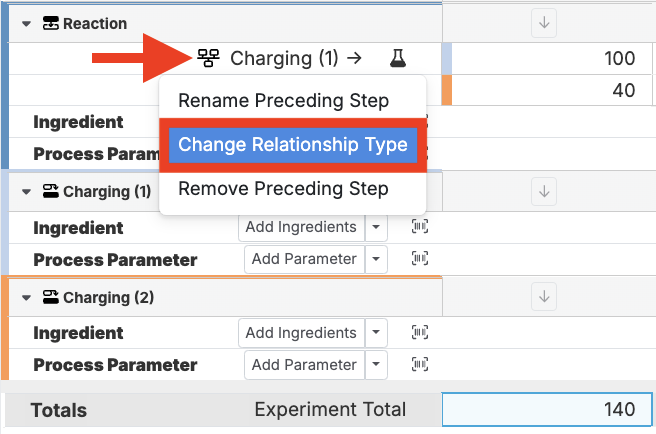Viewport: 656px width, 434px height.
Task: Click Add Parameter button under Charging (1)
Action: tap(304, 259)
